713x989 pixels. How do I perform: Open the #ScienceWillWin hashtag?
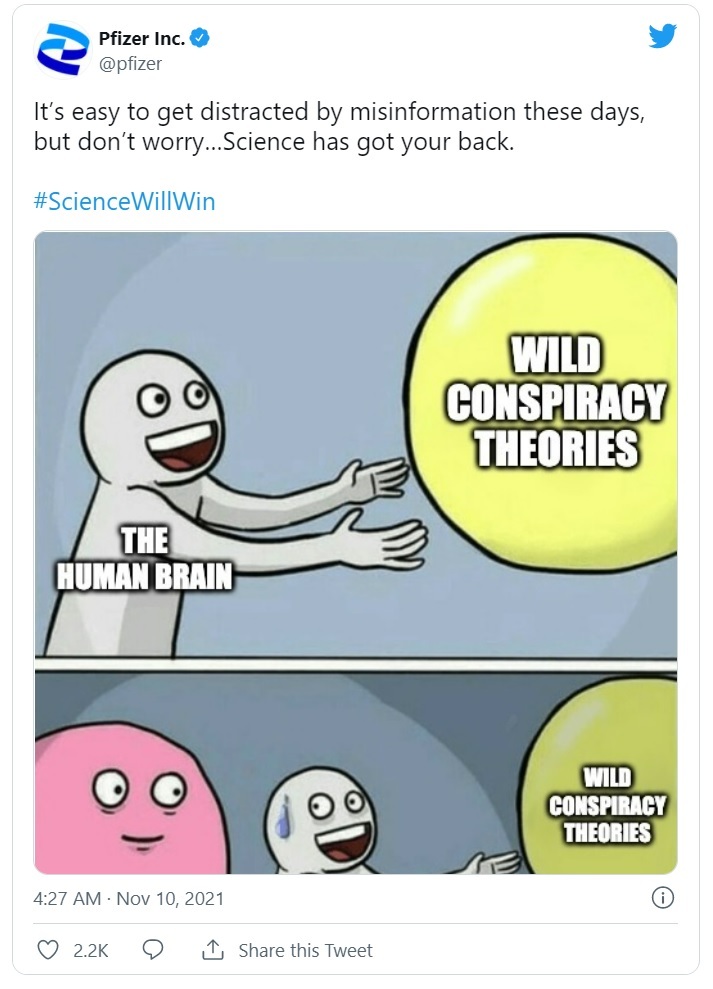click(125, 202)
